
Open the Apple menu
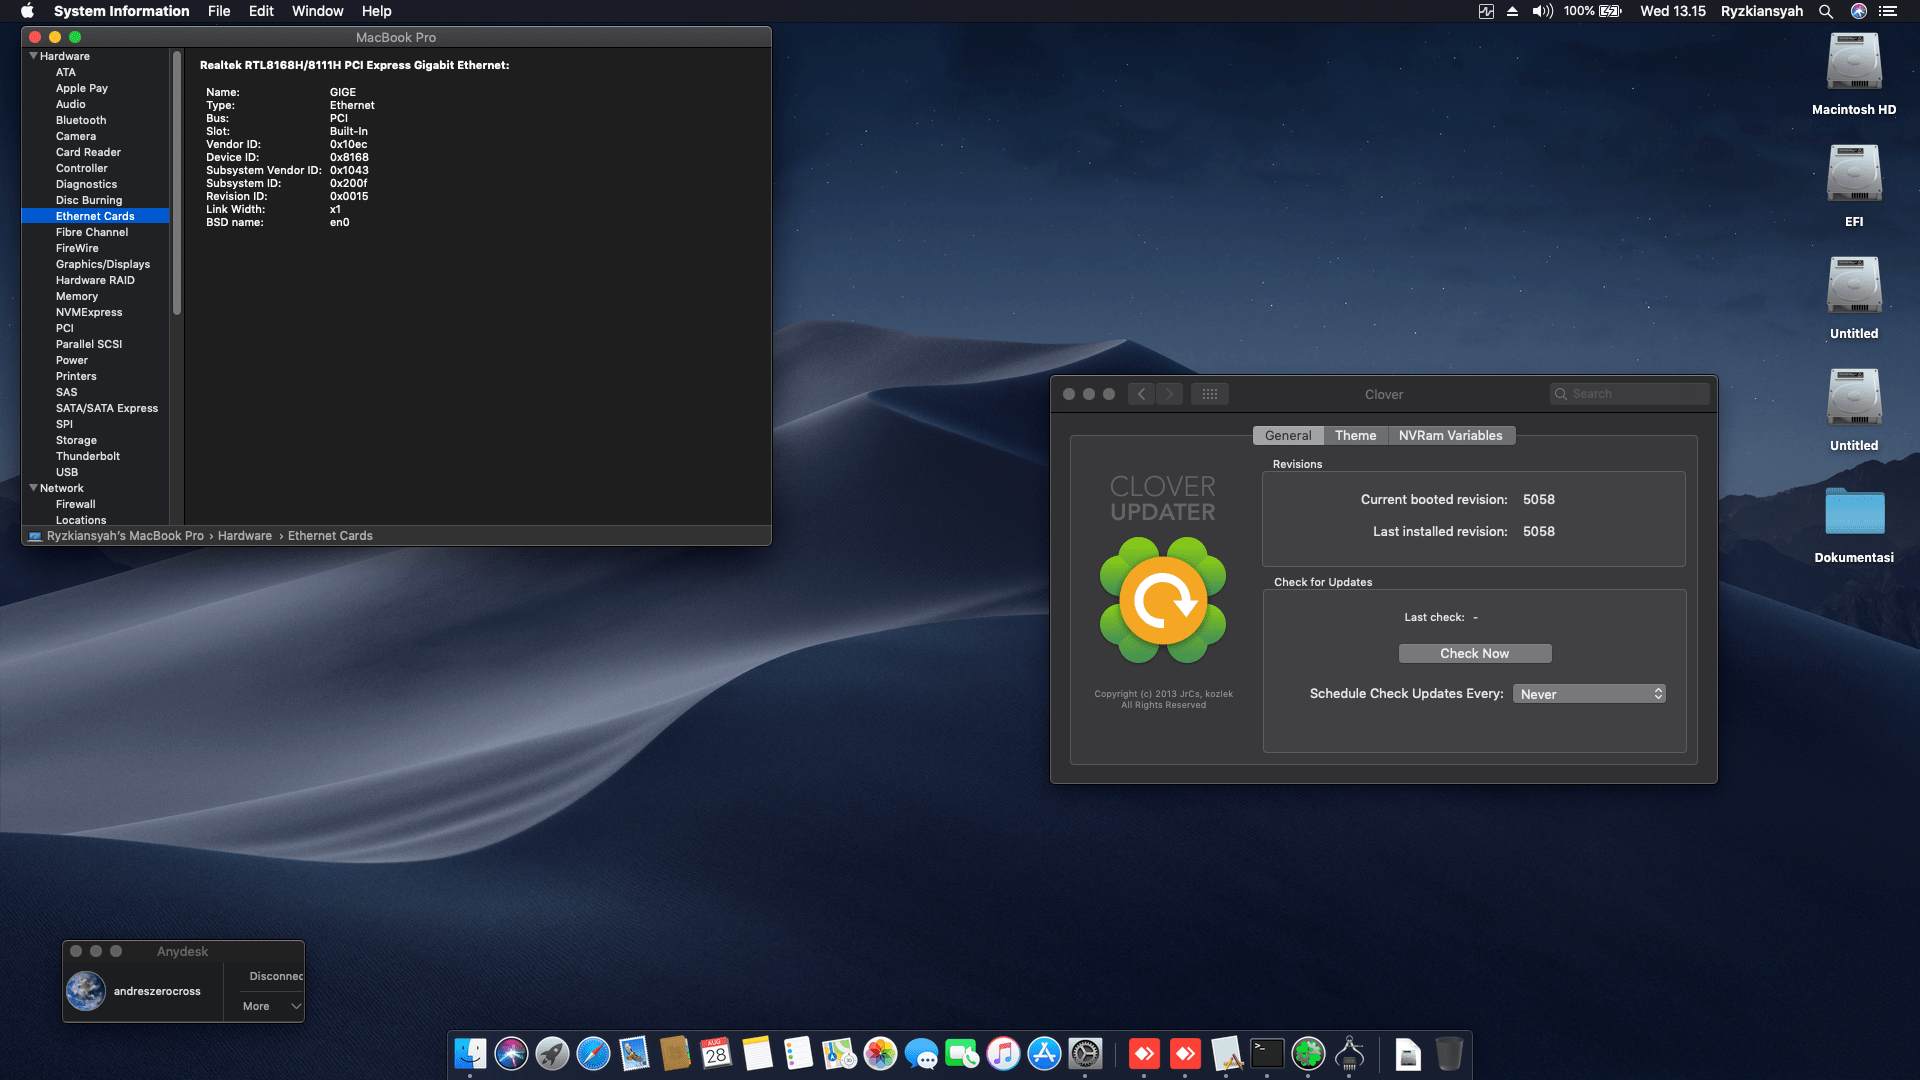pyautogui.click(x=27, y=11)
